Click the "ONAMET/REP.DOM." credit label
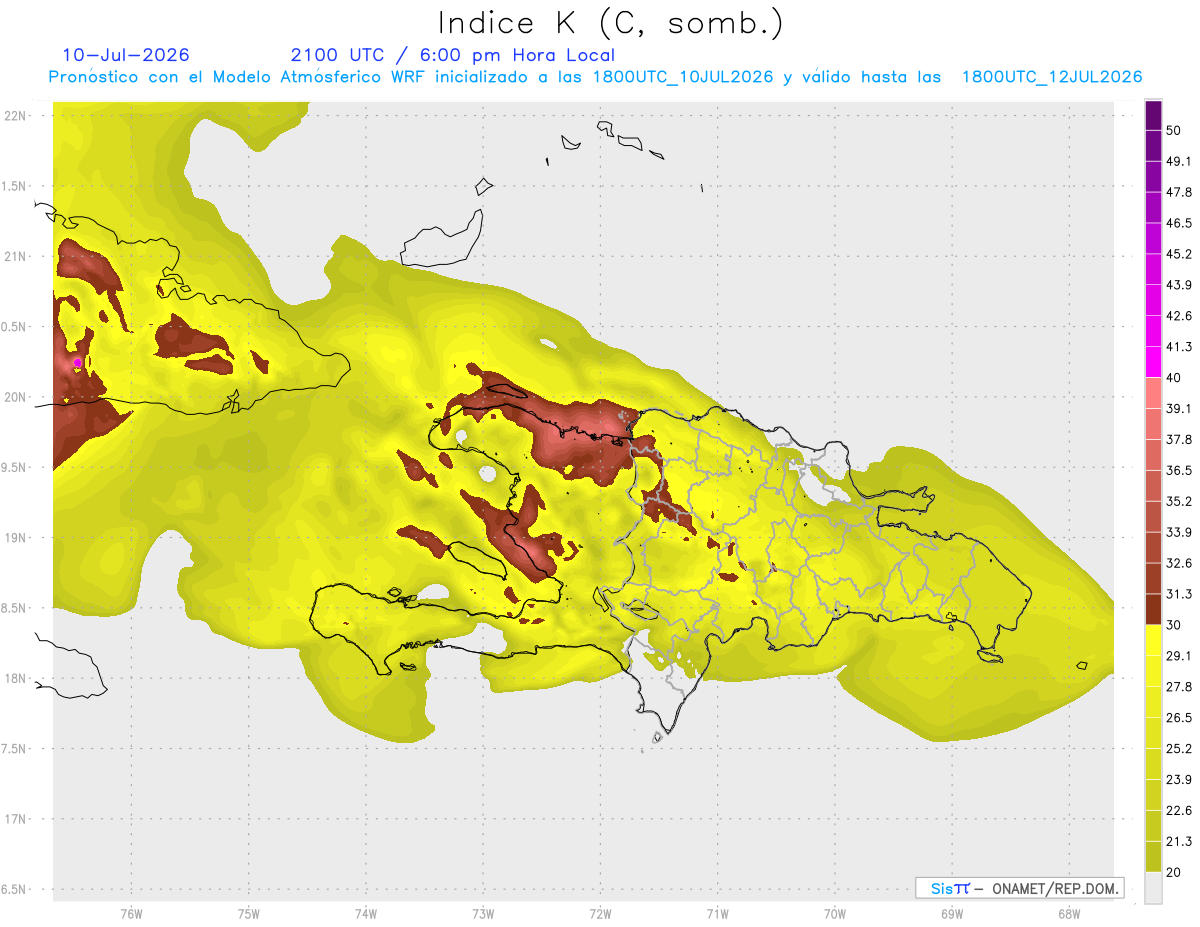1200x927 pixels. coord(1057,888)
